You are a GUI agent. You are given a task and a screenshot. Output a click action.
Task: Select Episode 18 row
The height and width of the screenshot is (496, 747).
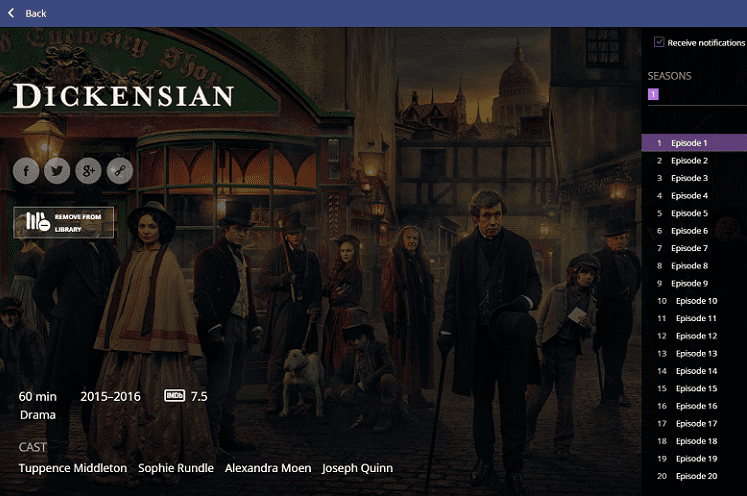tap(694, 441)
